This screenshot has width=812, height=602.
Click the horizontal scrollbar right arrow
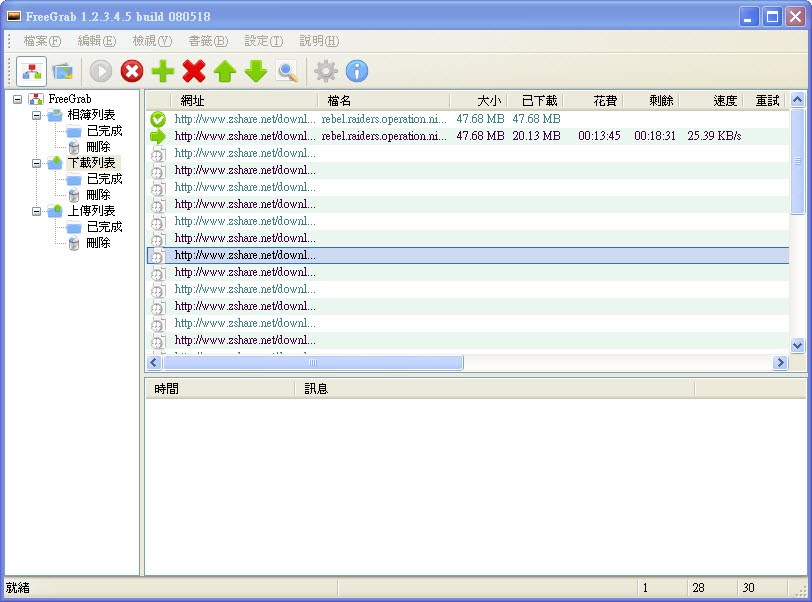pos(780,363)
